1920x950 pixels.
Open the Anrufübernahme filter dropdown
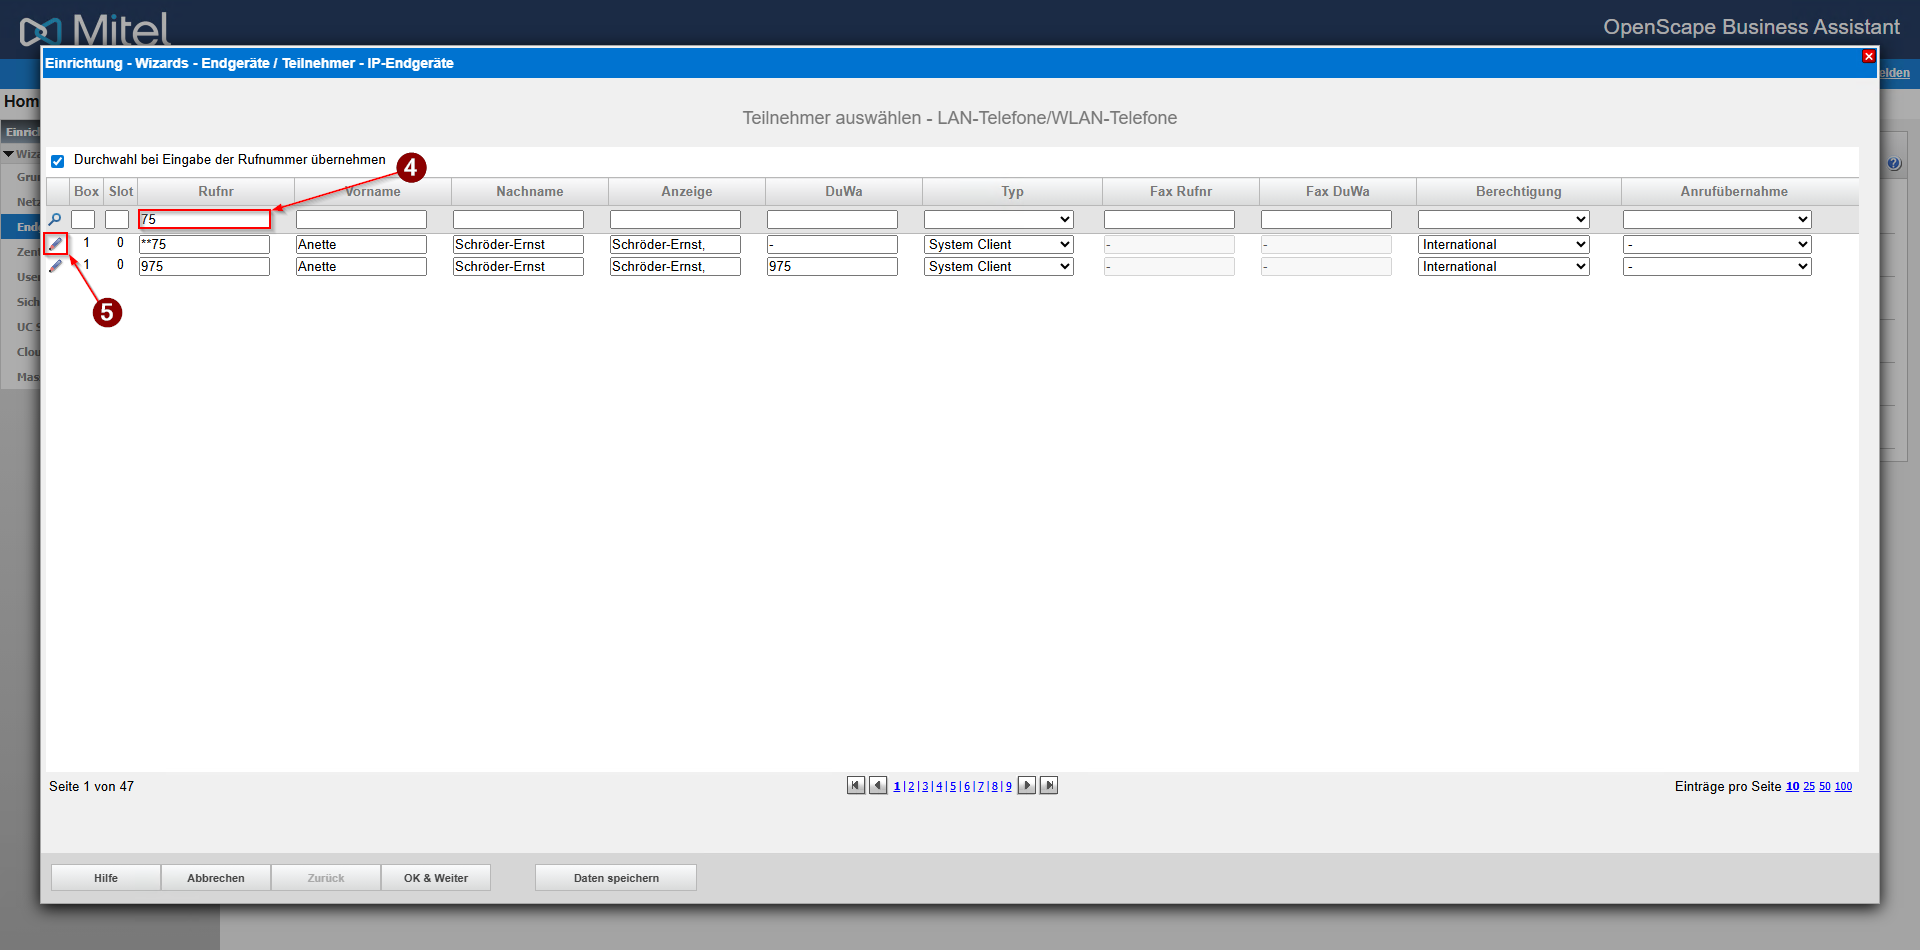coord(1717,219)
